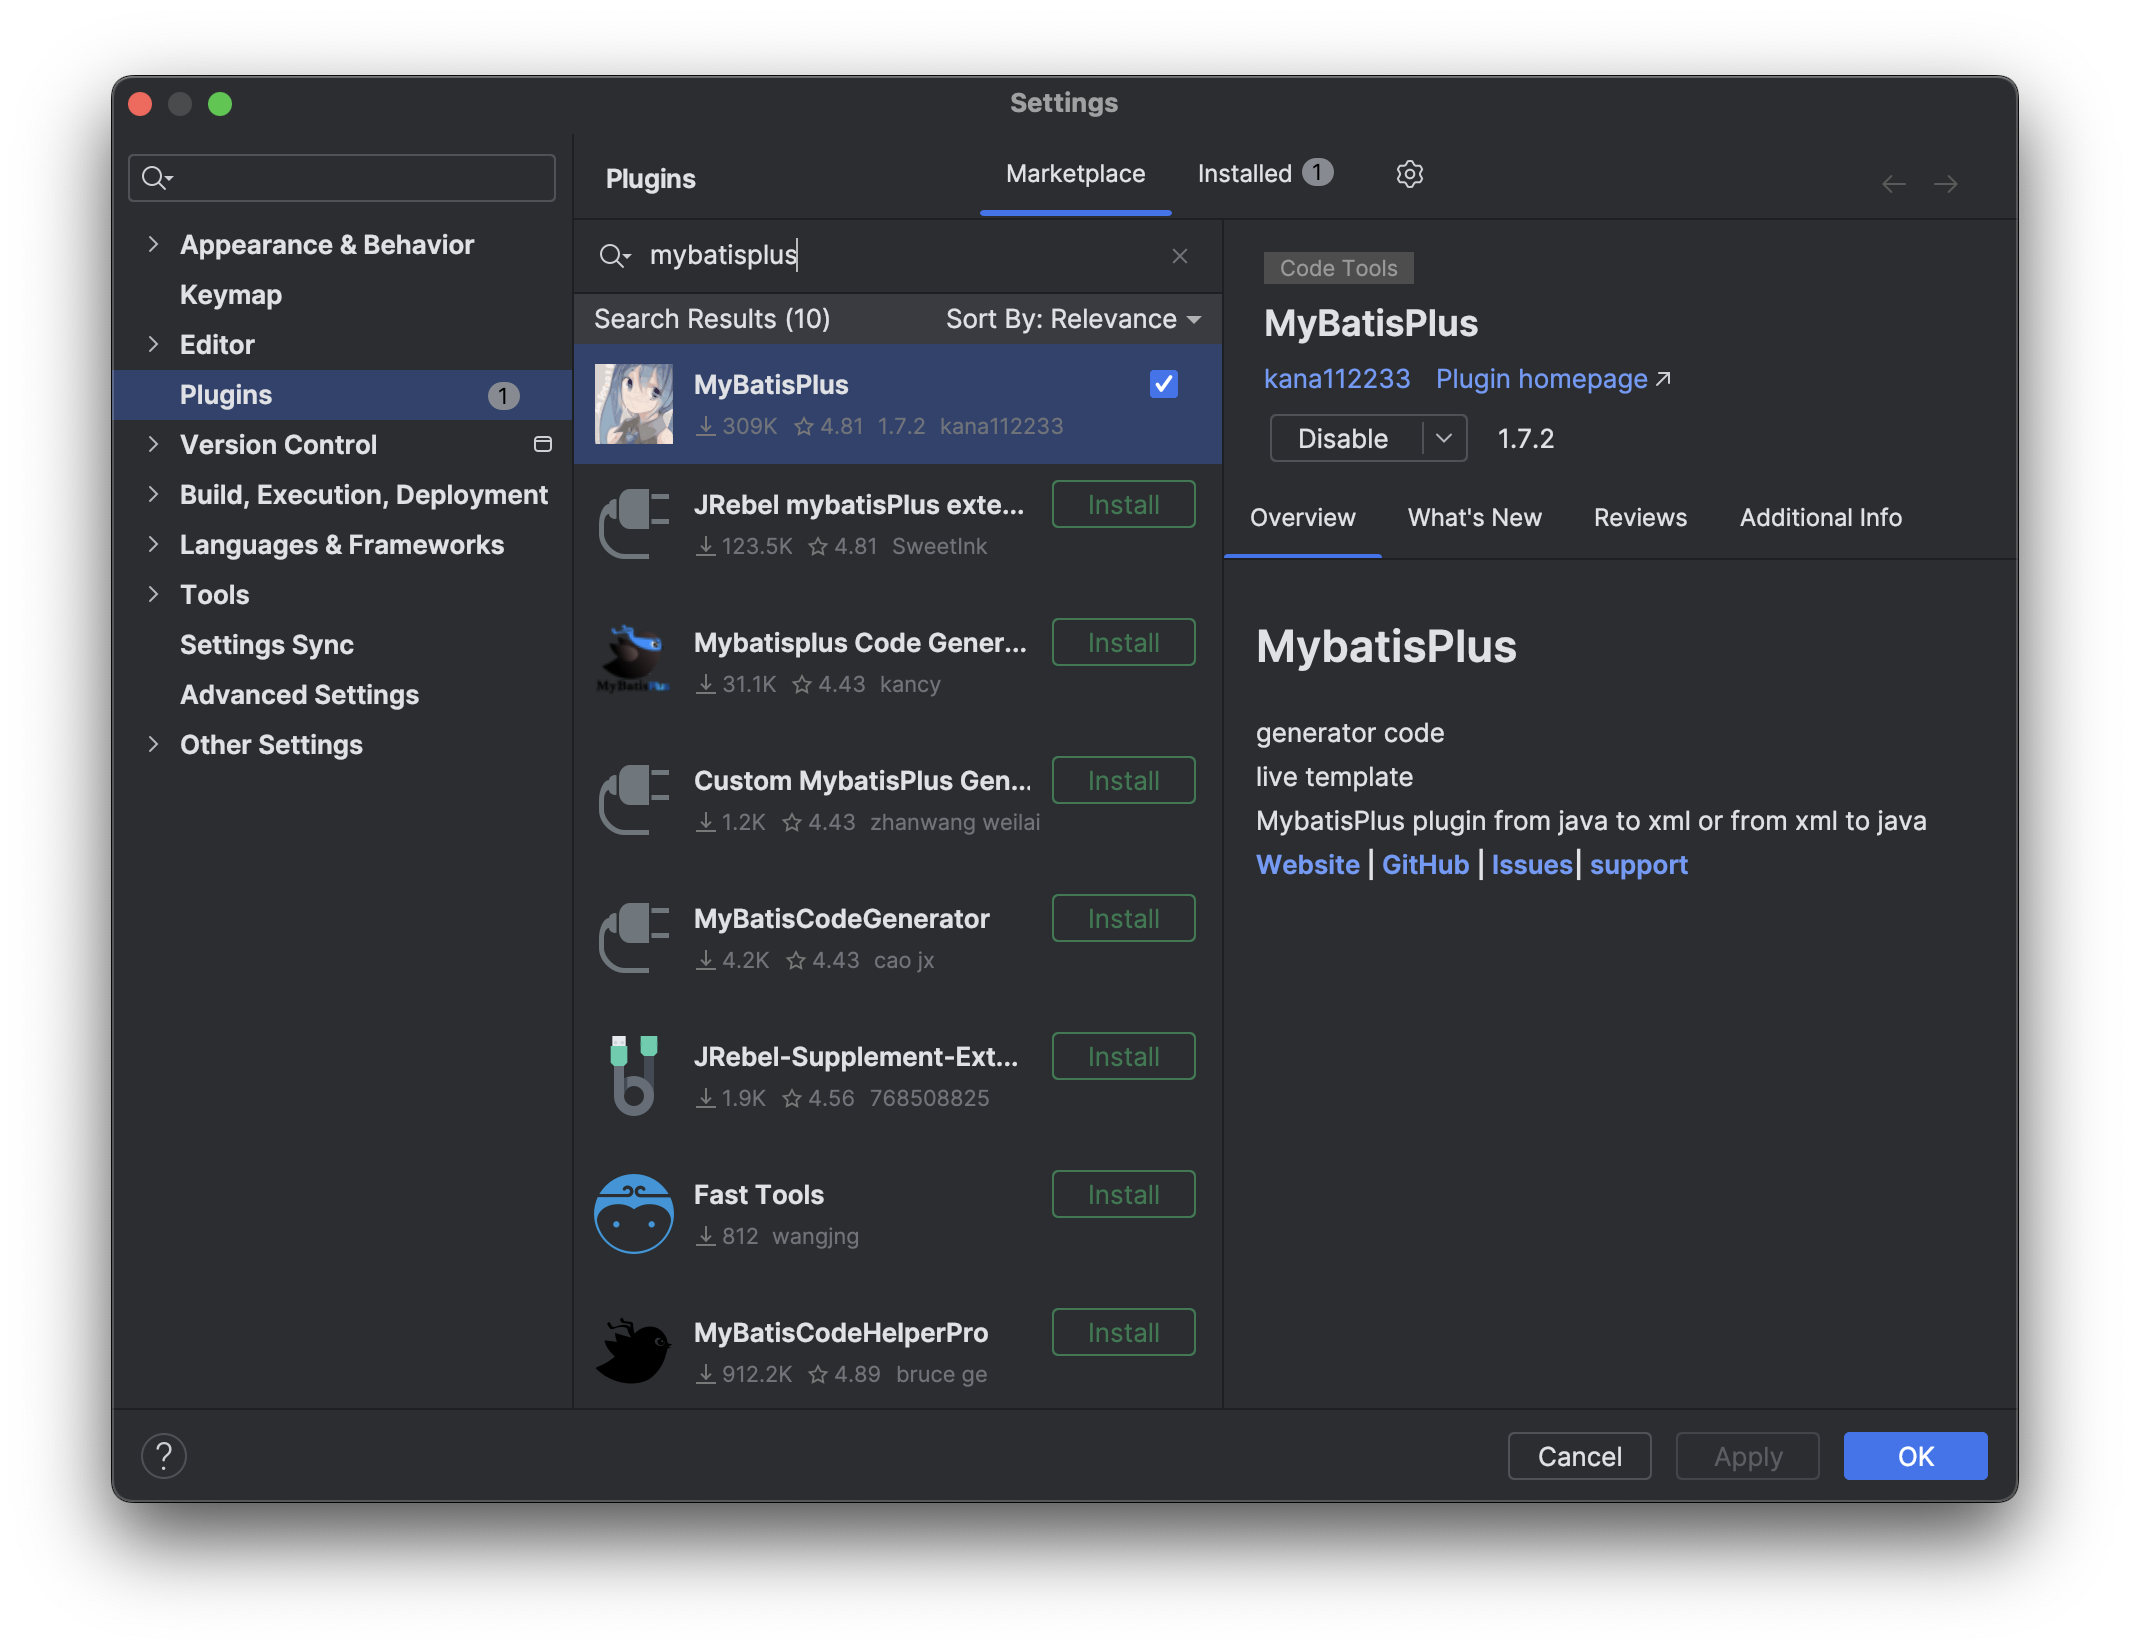Image resolution: width=2130 pixels, height=1650 pixels.
Task: Open the help question mark button
Action: [x=164, y=1456]
